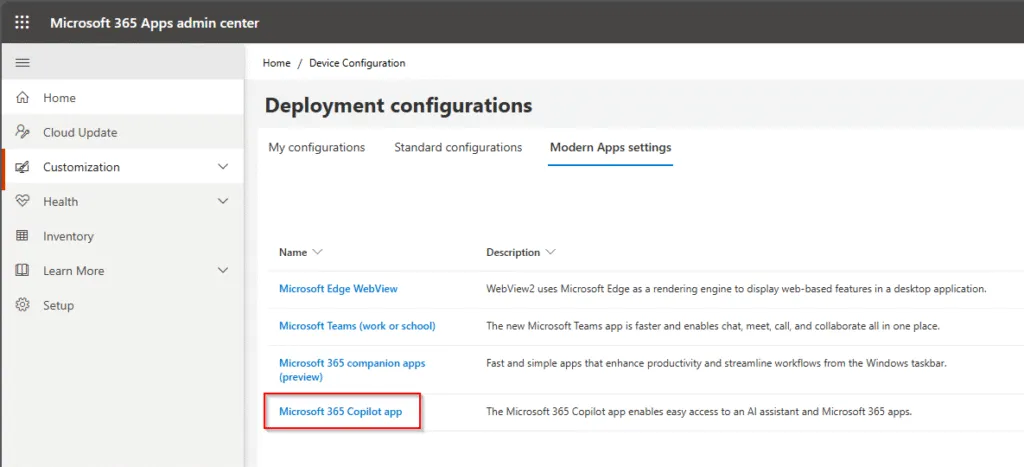1024x467 pixels.
Task: Switch to Standard configurations tab
Action: click(x=458, y=148)
